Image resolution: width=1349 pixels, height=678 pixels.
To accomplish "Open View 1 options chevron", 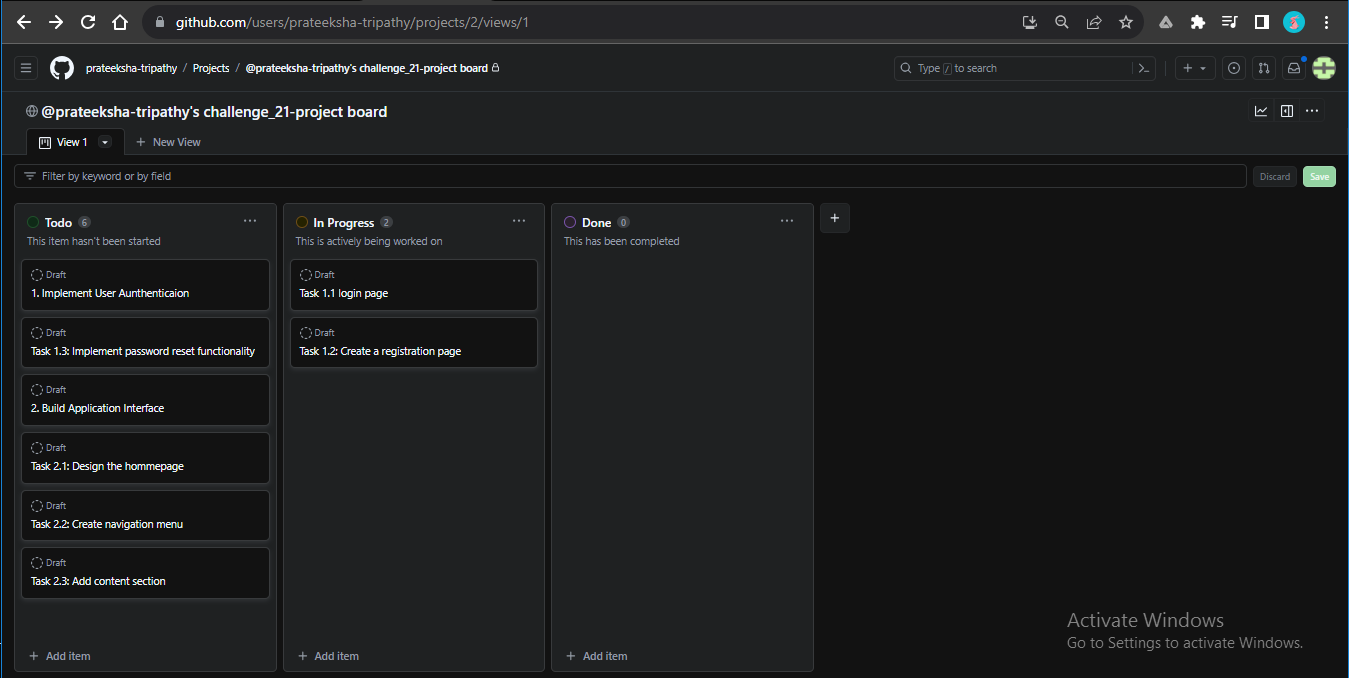I will coord(104,142).
